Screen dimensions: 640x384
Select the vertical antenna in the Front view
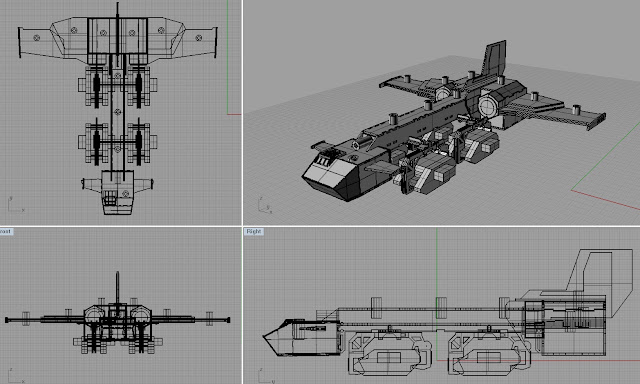[x=118, y=288]
